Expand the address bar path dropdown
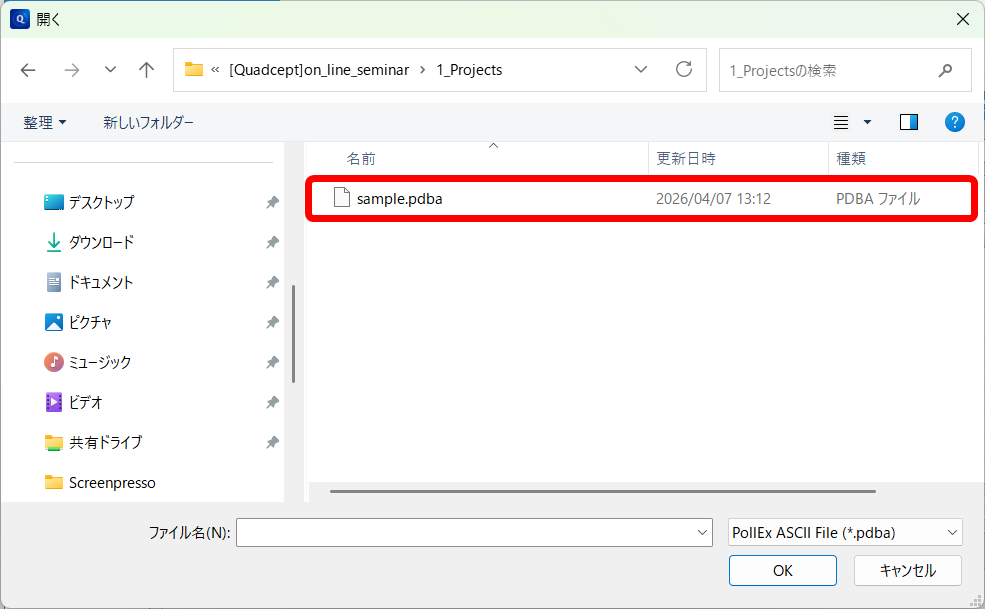 point(641,70)
